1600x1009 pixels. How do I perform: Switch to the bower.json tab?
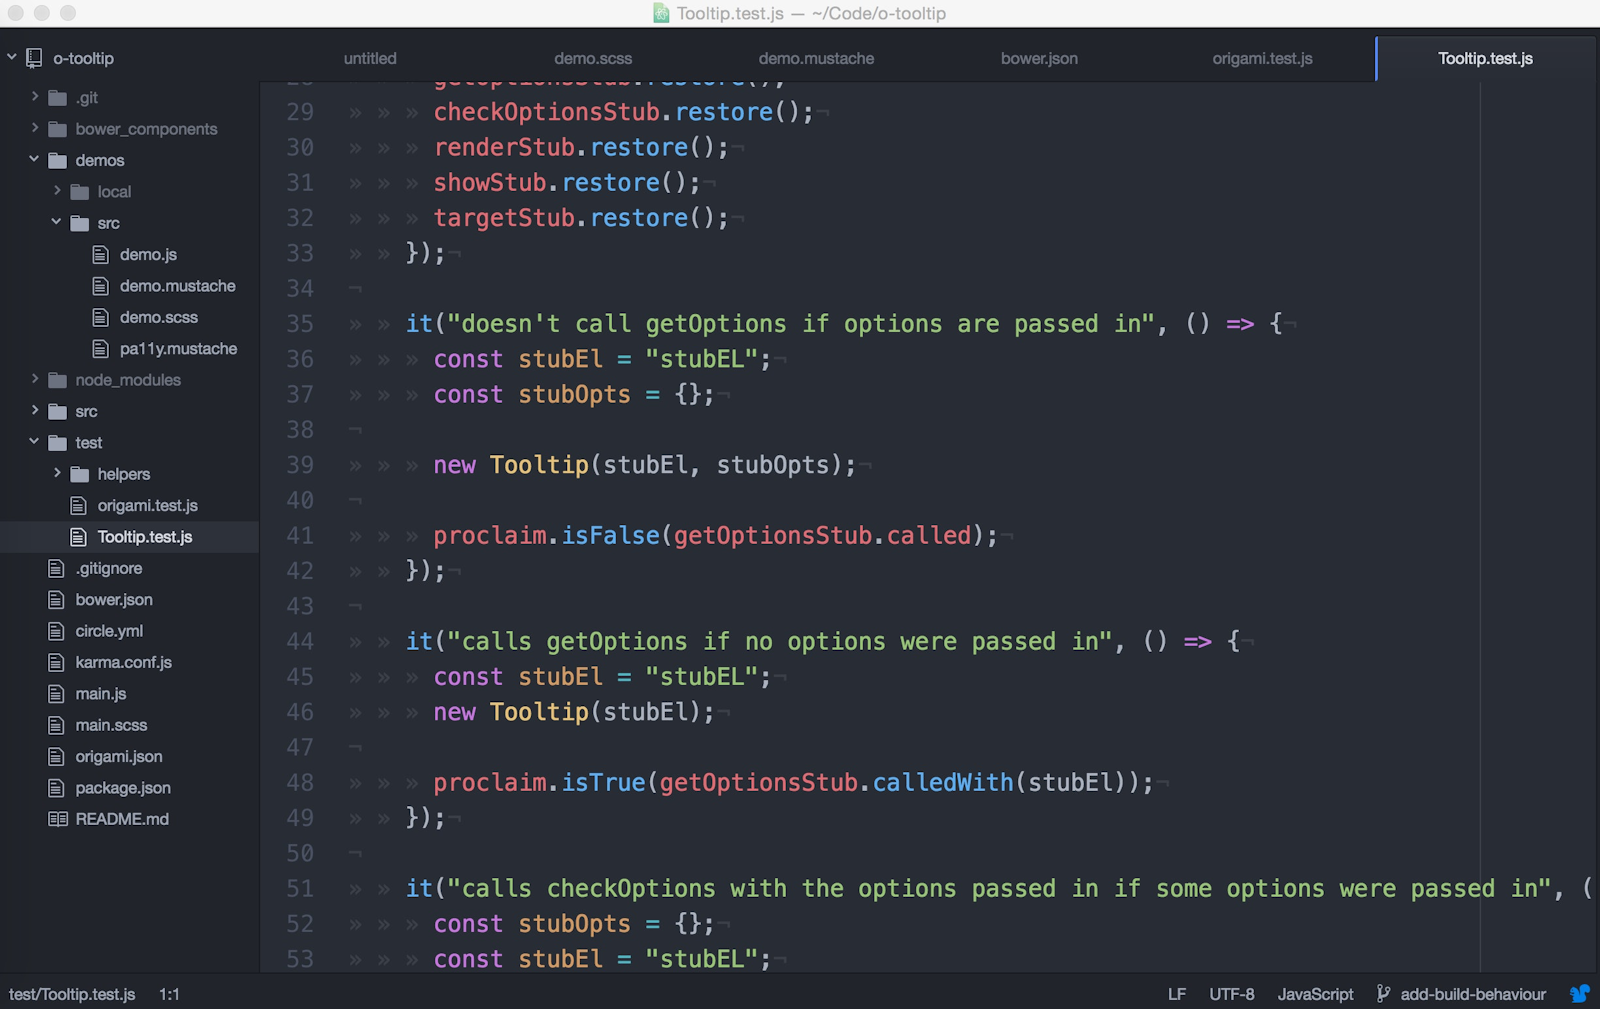[x=1039, y=59]
